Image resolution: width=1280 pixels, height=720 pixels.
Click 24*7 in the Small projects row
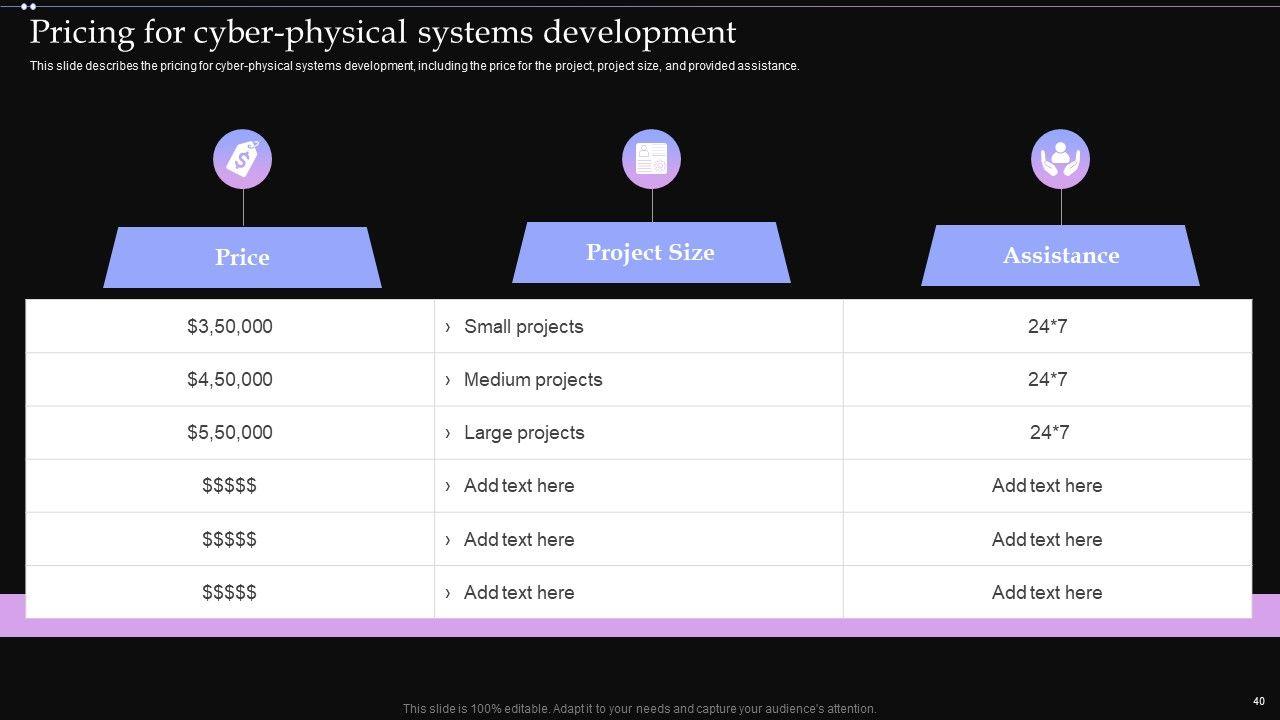pyautogui.click(x=1047, y=326)
